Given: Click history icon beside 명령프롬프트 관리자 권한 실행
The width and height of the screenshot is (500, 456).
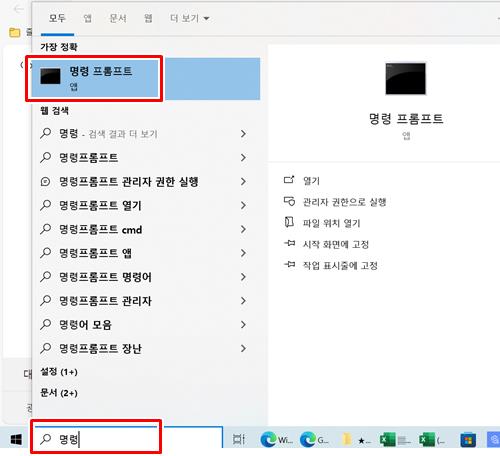Looking at the screenshot, I should (45, 182).
